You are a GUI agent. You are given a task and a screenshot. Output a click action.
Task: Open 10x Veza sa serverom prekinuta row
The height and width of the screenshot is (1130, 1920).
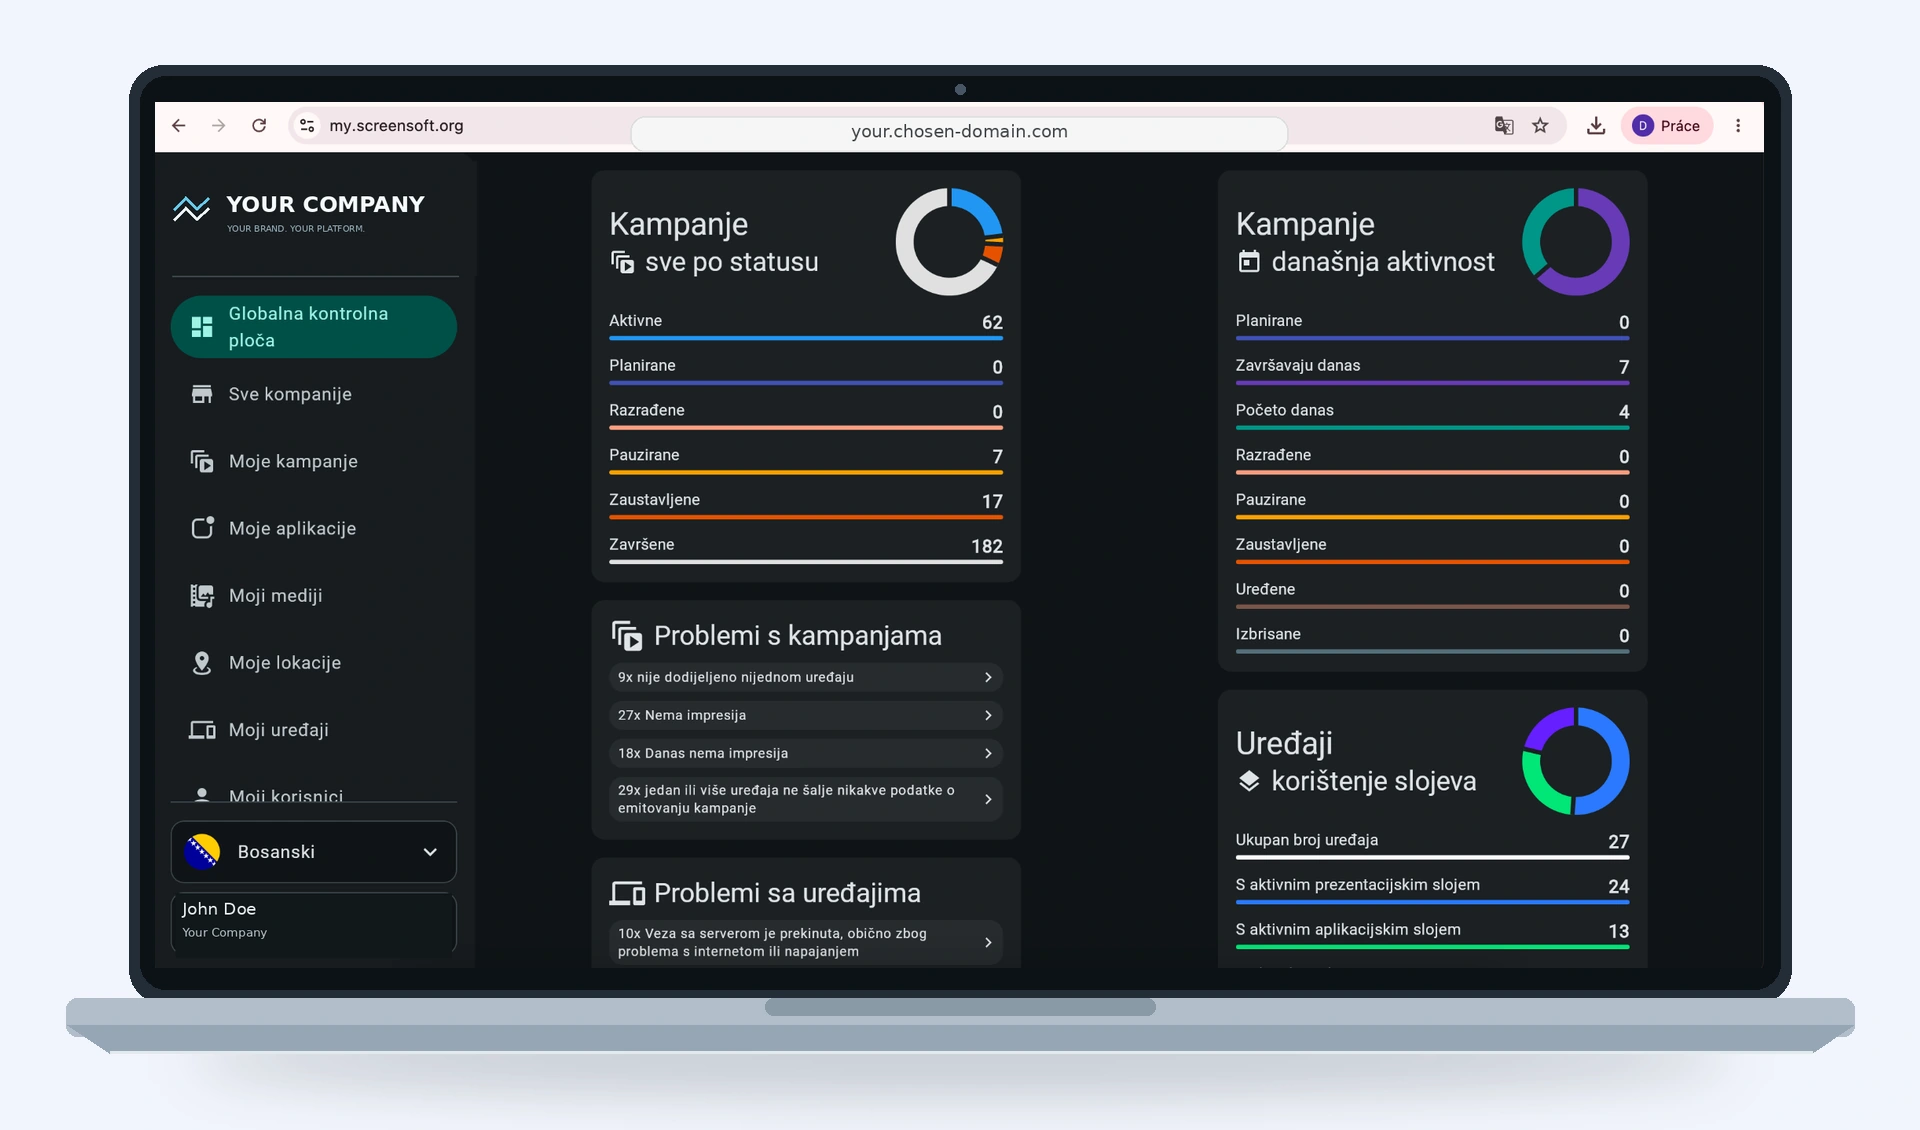(806, 942)
